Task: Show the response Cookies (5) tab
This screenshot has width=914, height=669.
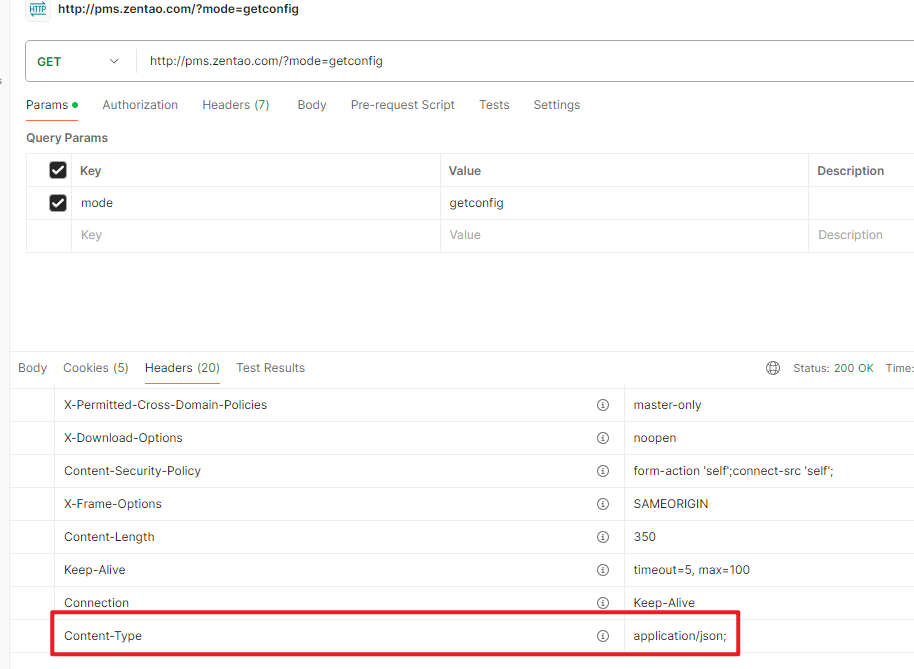Action: [95, 368]
